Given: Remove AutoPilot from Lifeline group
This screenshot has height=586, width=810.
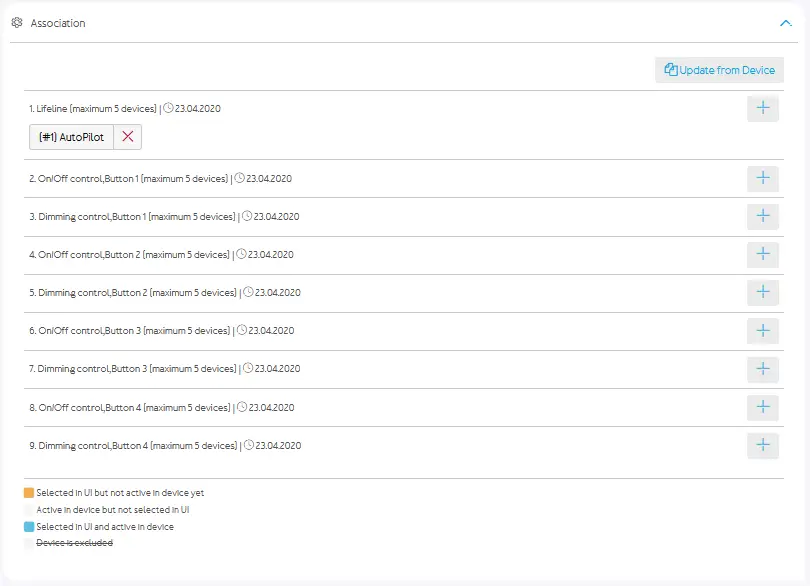Looking at the screenshot, I should [127, 137].
